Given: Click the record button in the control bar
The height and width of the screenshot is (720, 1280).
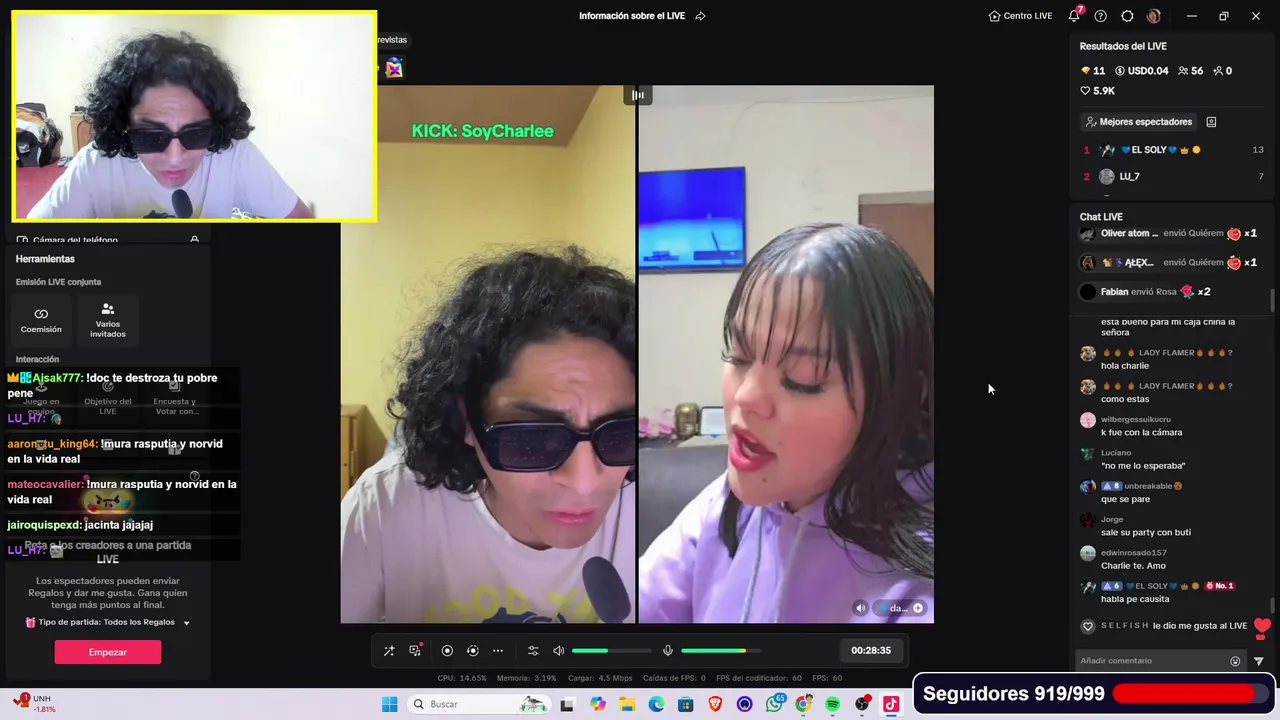Looking at the screenshot, I should click(x=447, y=651).
